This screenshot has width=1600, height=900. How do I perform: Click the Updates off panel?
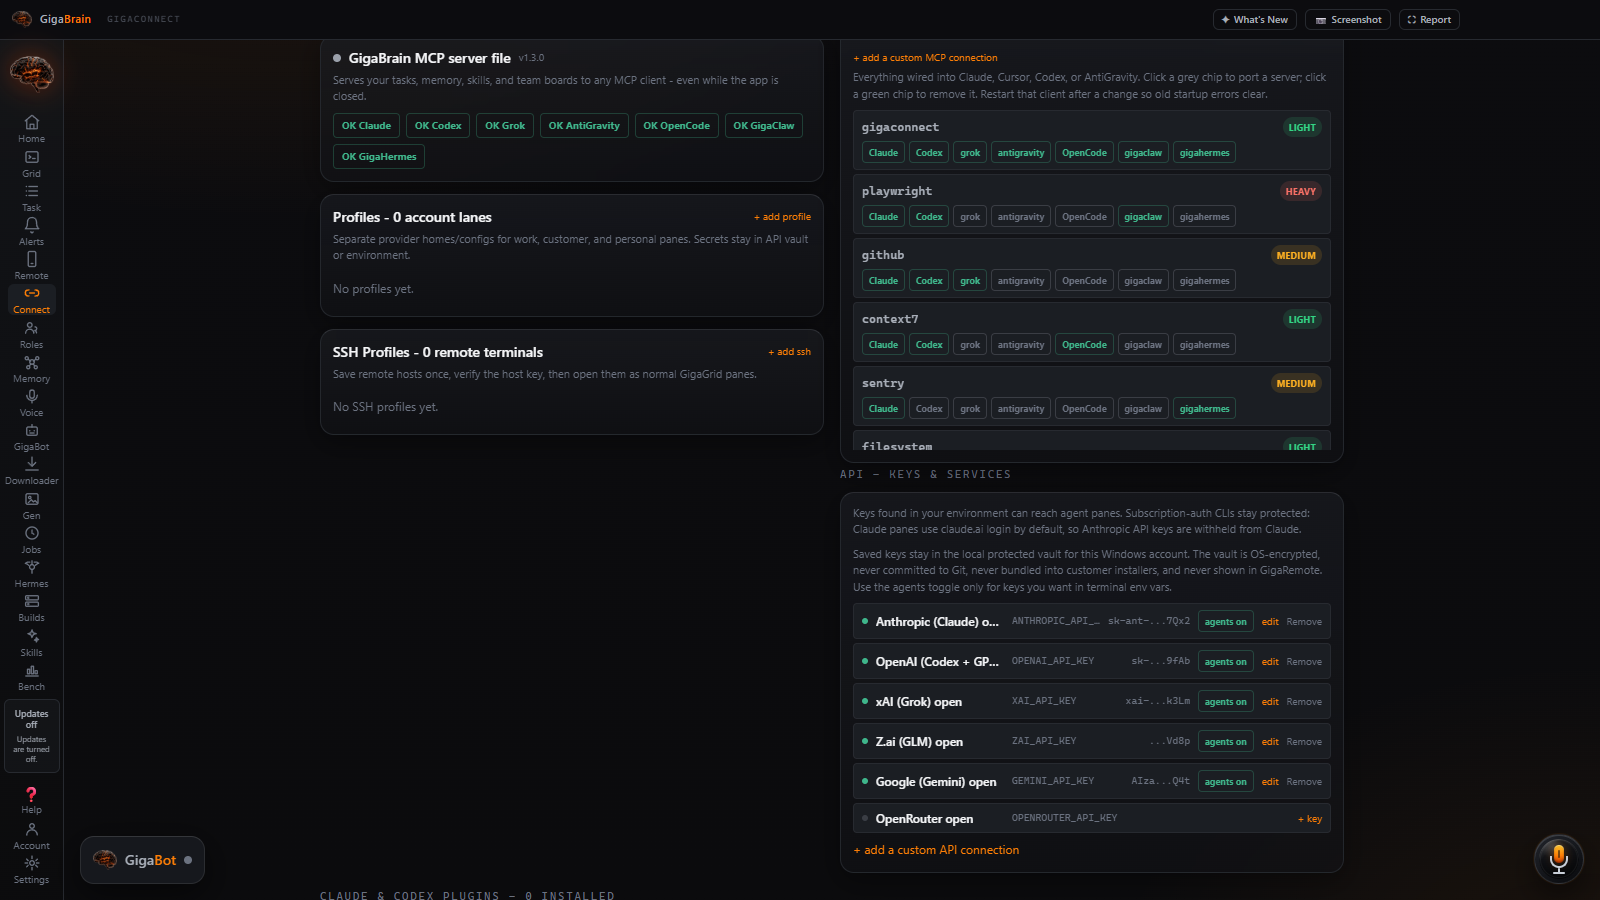point(31,736)
